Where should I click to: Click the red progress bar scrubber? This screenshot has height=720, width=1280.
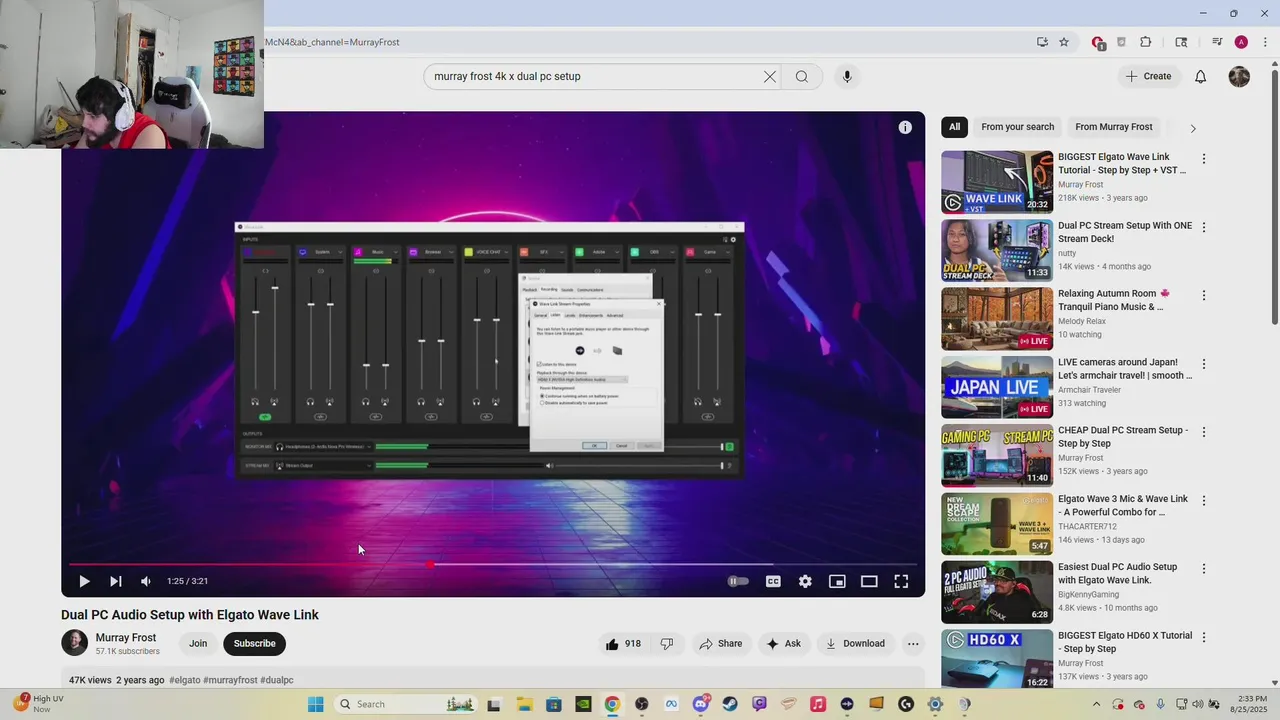(x=430, y=564)
